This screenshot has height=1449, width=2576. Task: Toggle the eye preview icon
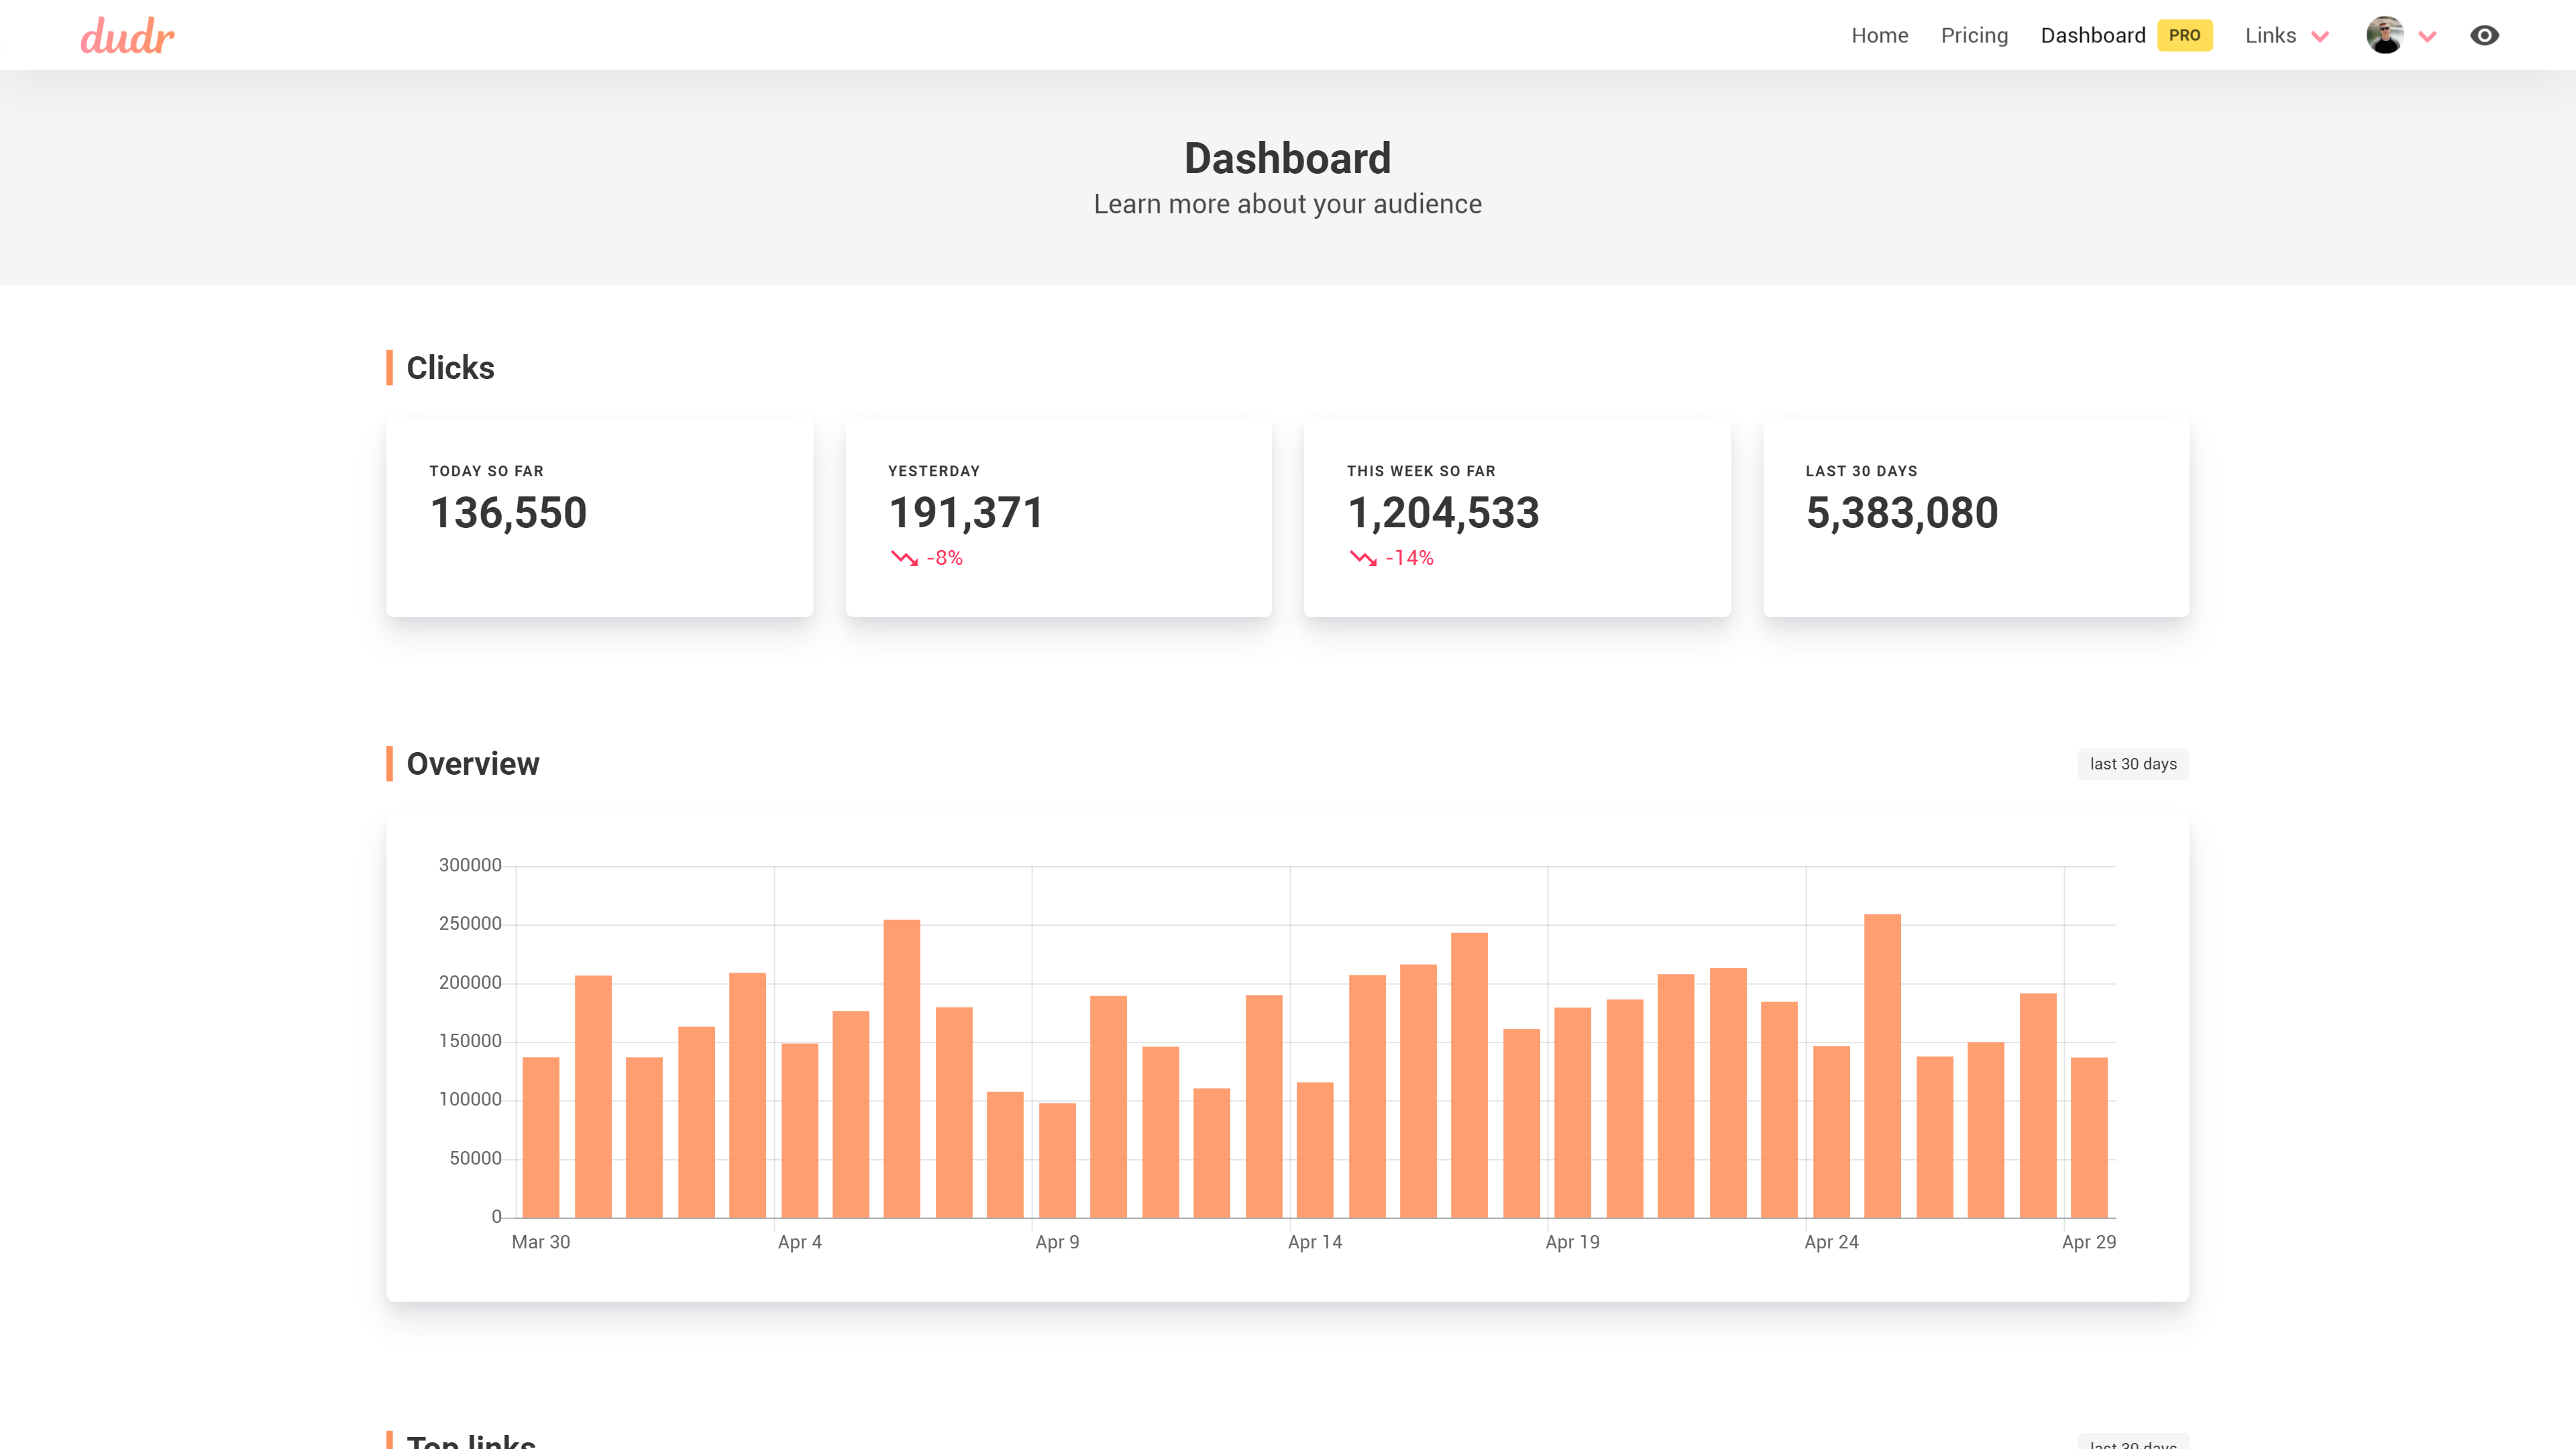point(2484,36)
